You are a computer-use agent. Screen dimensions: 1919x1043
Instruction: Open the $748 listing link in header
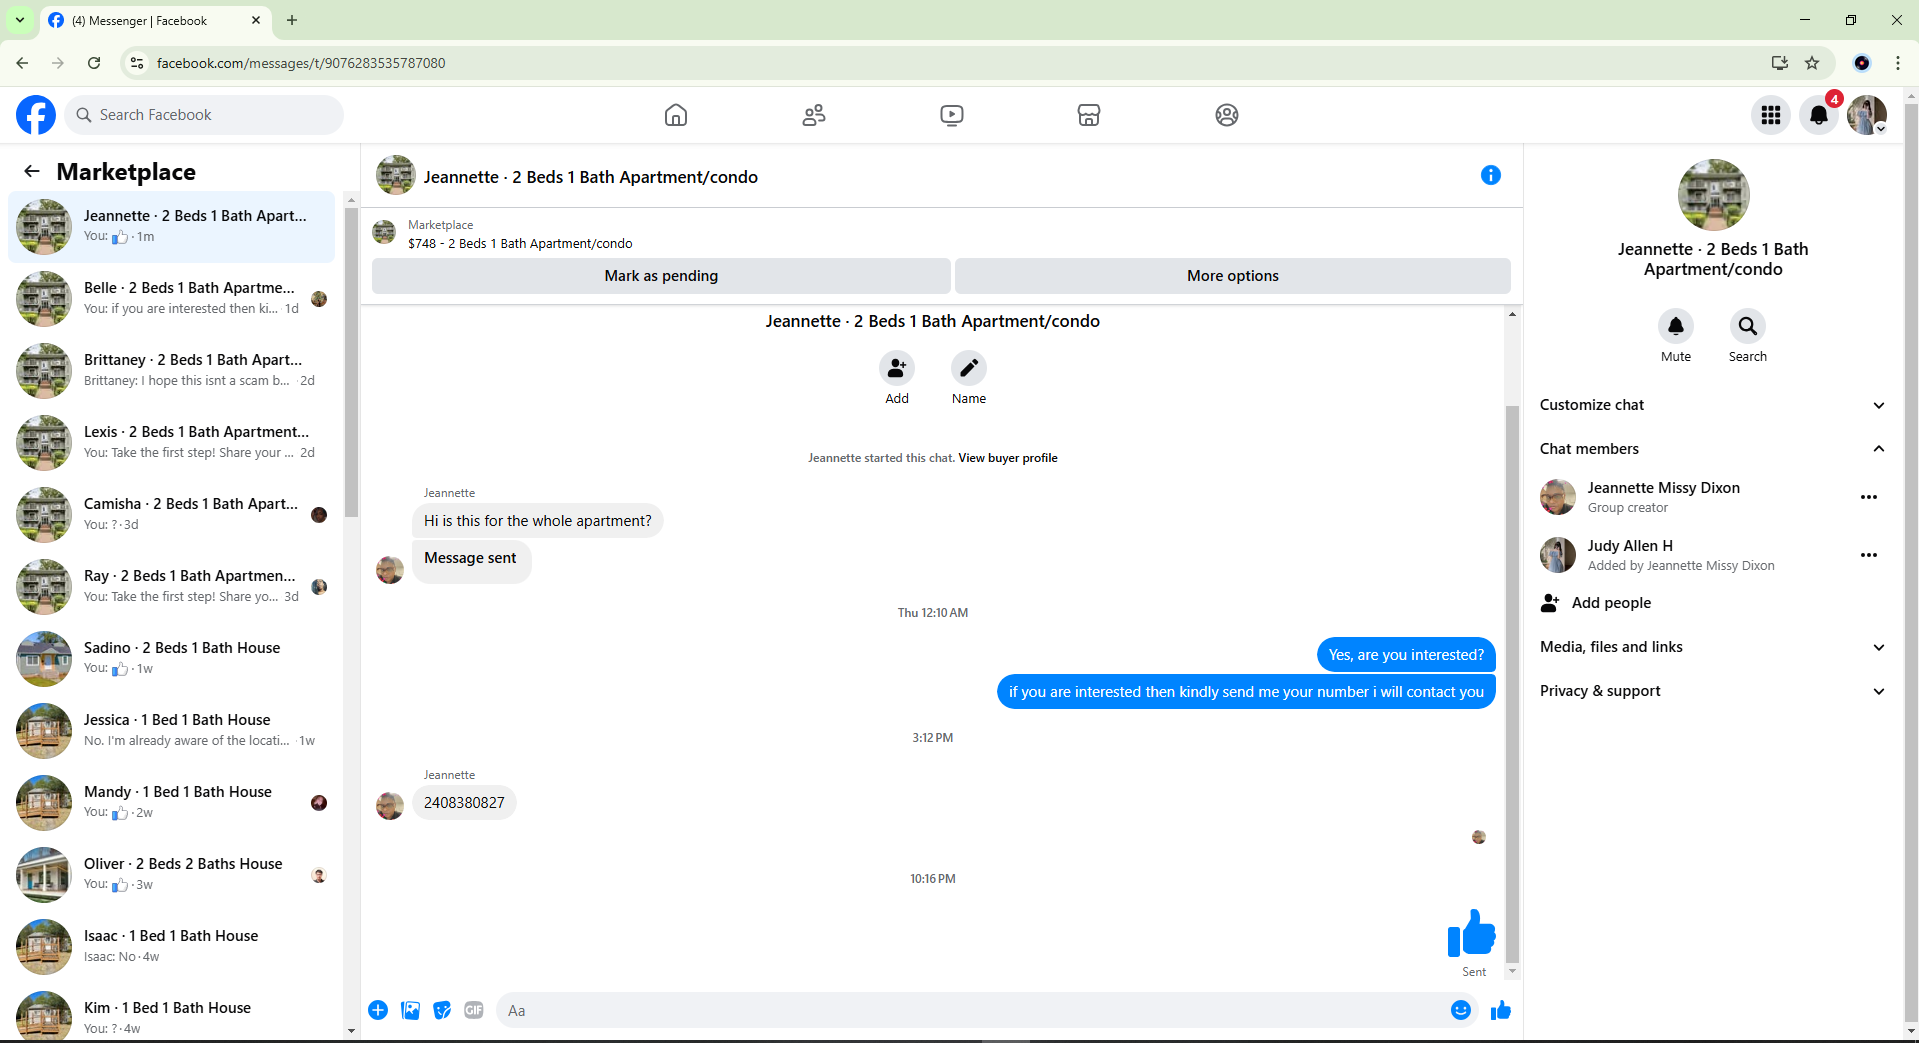(520, 243)
